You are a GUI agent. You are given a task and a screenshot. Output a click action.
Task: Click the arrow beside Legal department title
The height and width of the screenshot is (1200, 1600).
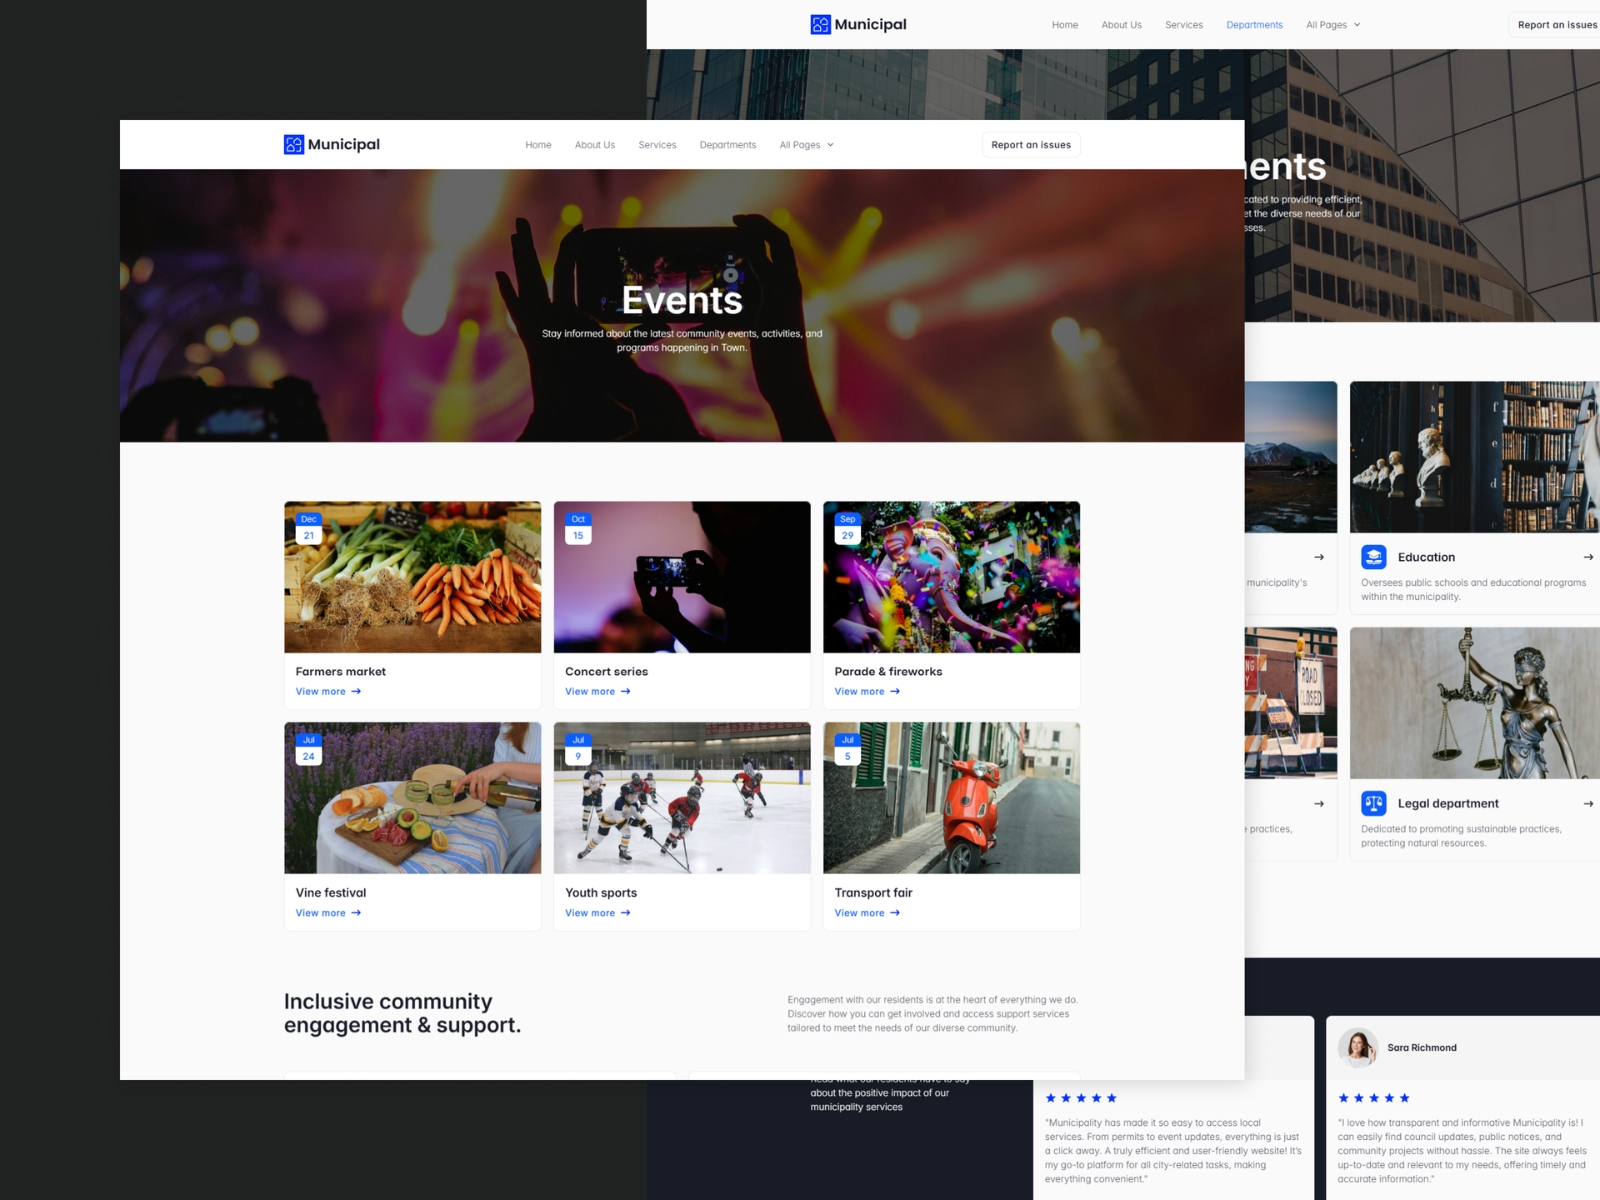(1588, 803)
